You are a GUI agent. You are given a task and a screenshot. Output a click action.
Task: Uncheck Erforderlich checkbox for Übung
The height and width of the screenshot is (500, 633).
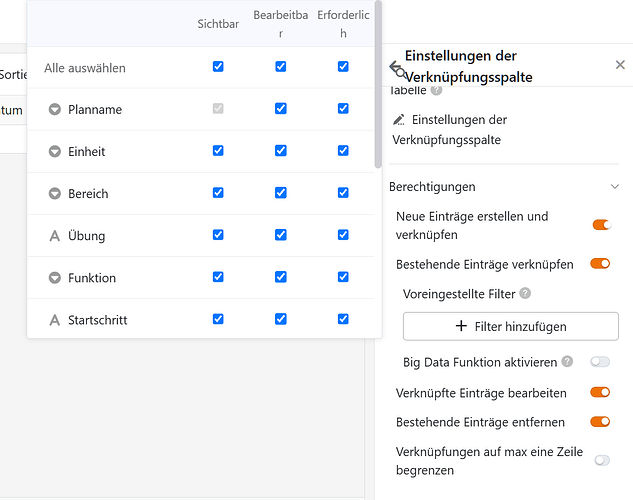click(x=343, y=235)
